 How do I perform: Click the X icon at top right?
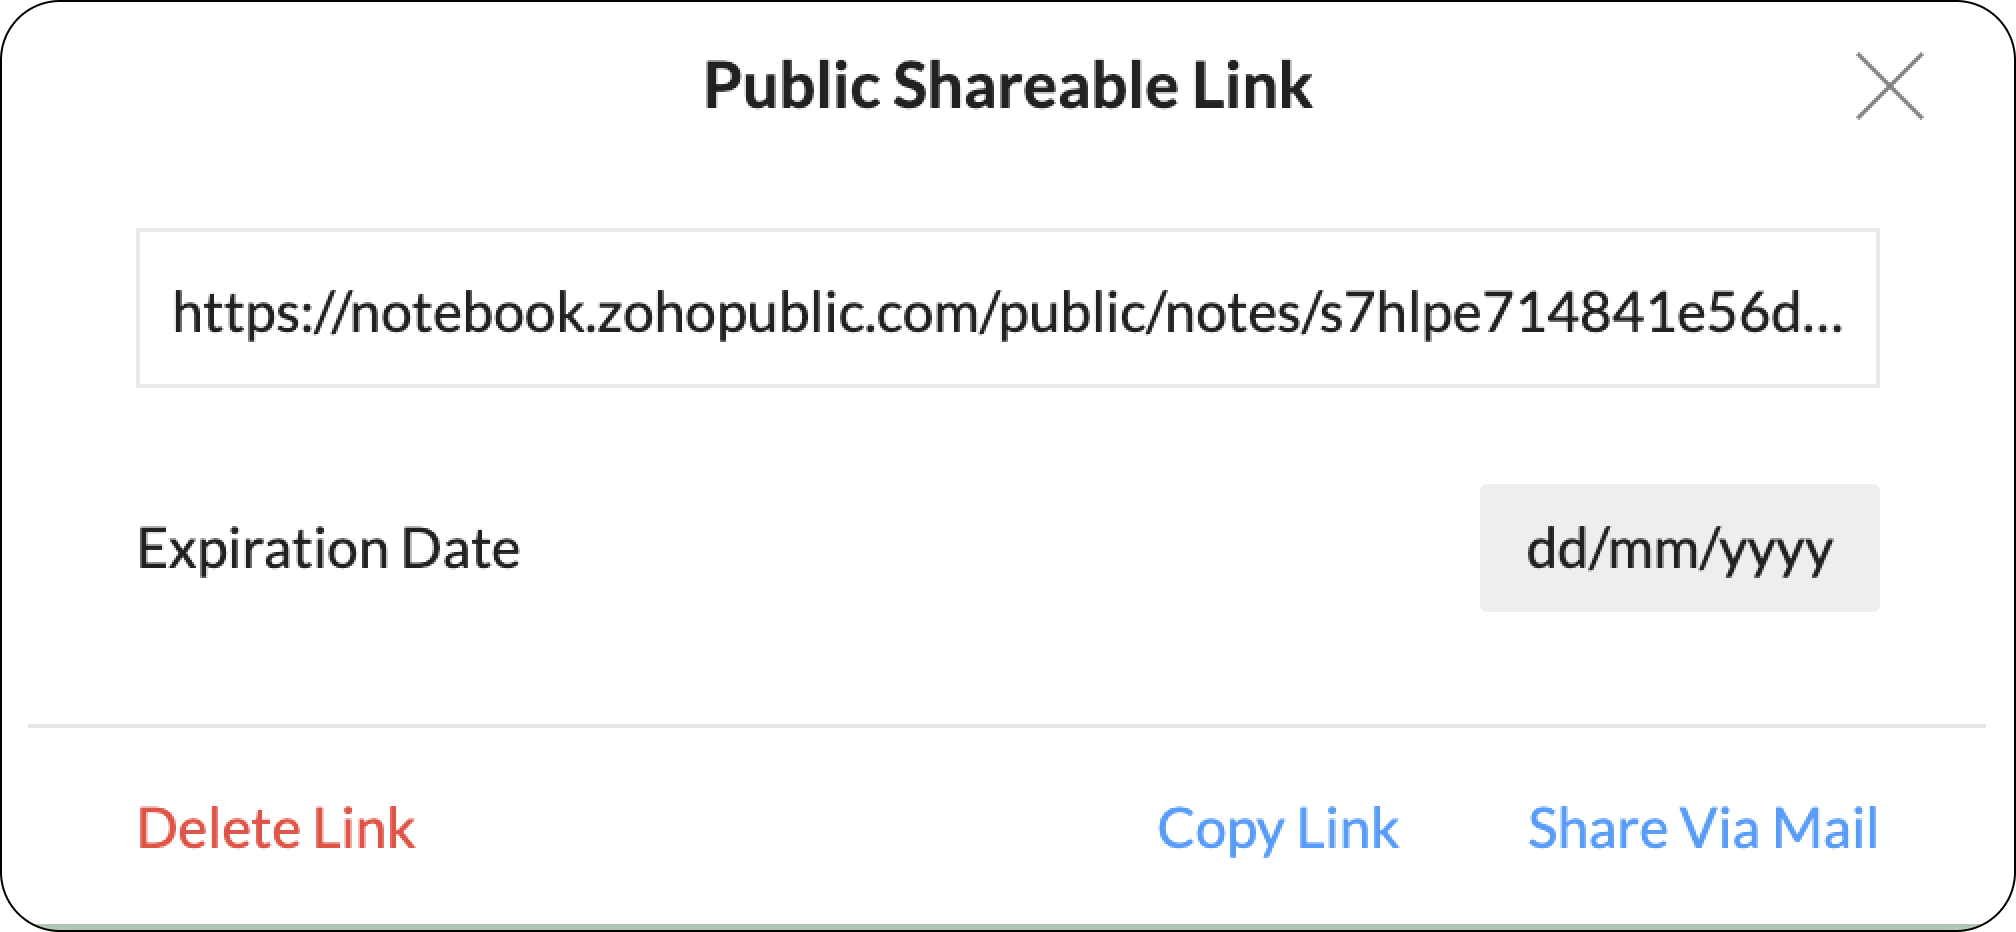point(1889,87)
